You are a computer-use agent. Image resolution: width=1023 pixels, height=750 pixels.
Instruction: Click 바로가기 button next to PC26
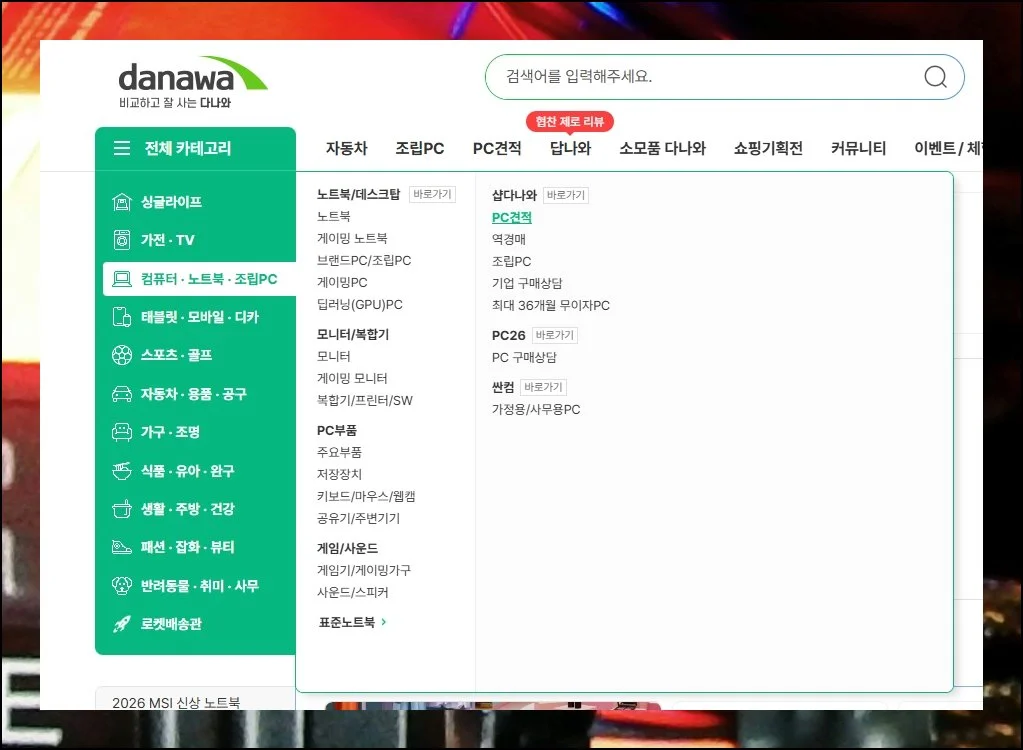pyautogui.click(x=554, y=335)
